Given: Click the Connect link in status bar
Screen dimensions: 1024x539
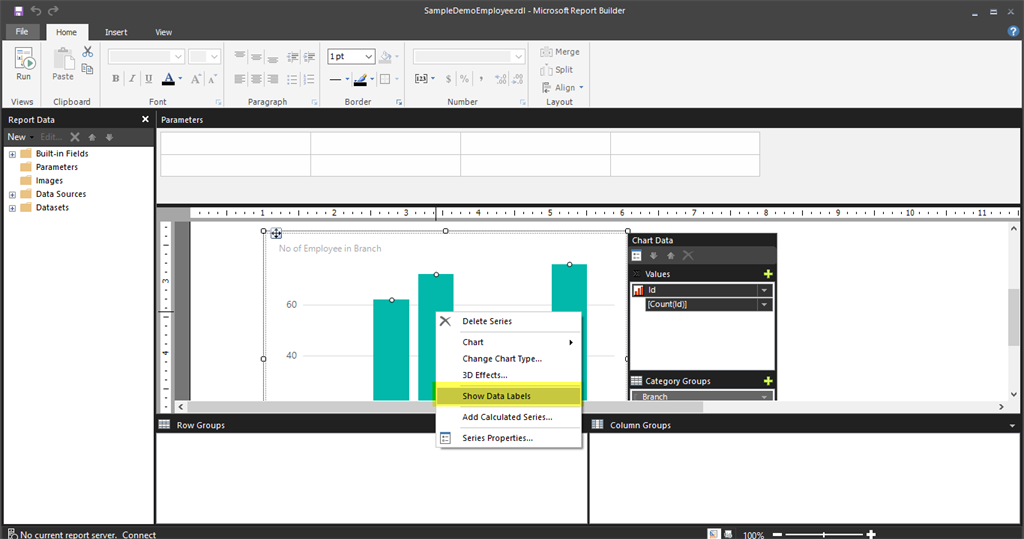Looking at the screenshot, I should (x=138, y=534).
